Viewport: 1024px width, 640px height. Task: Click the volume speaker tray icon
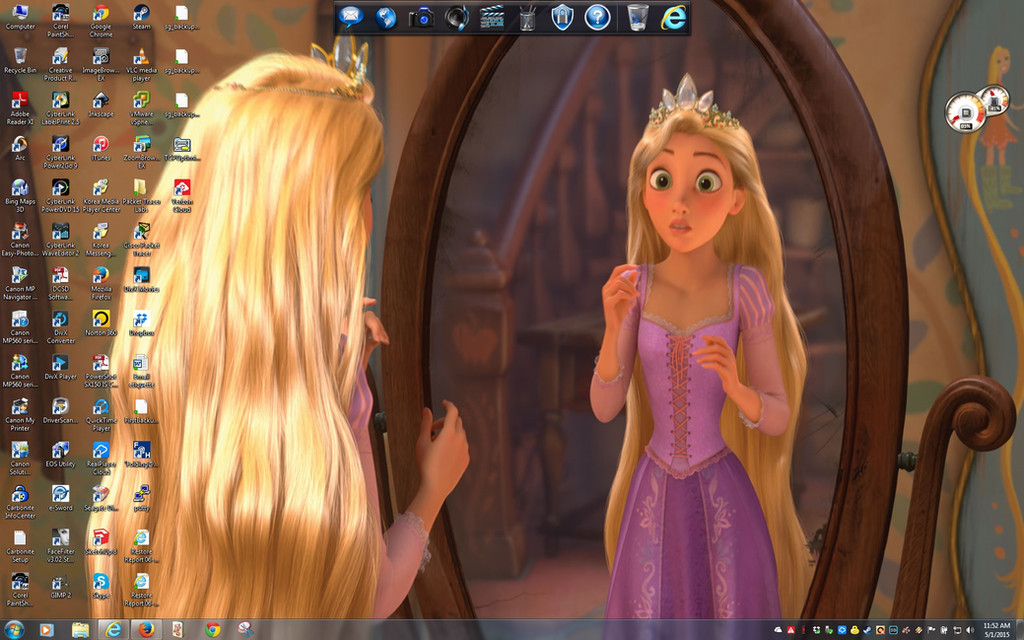[969, 630]
